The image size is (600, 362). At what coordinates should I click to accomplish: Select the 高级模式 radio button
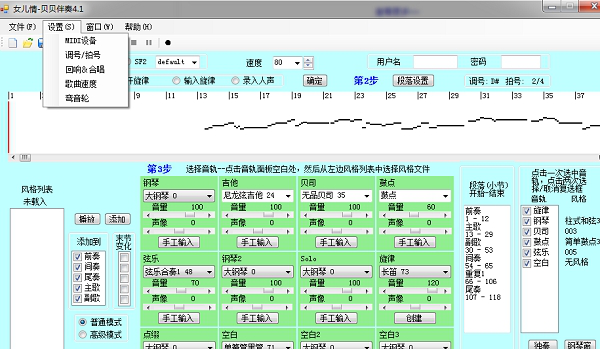click(x=82, y=335)
